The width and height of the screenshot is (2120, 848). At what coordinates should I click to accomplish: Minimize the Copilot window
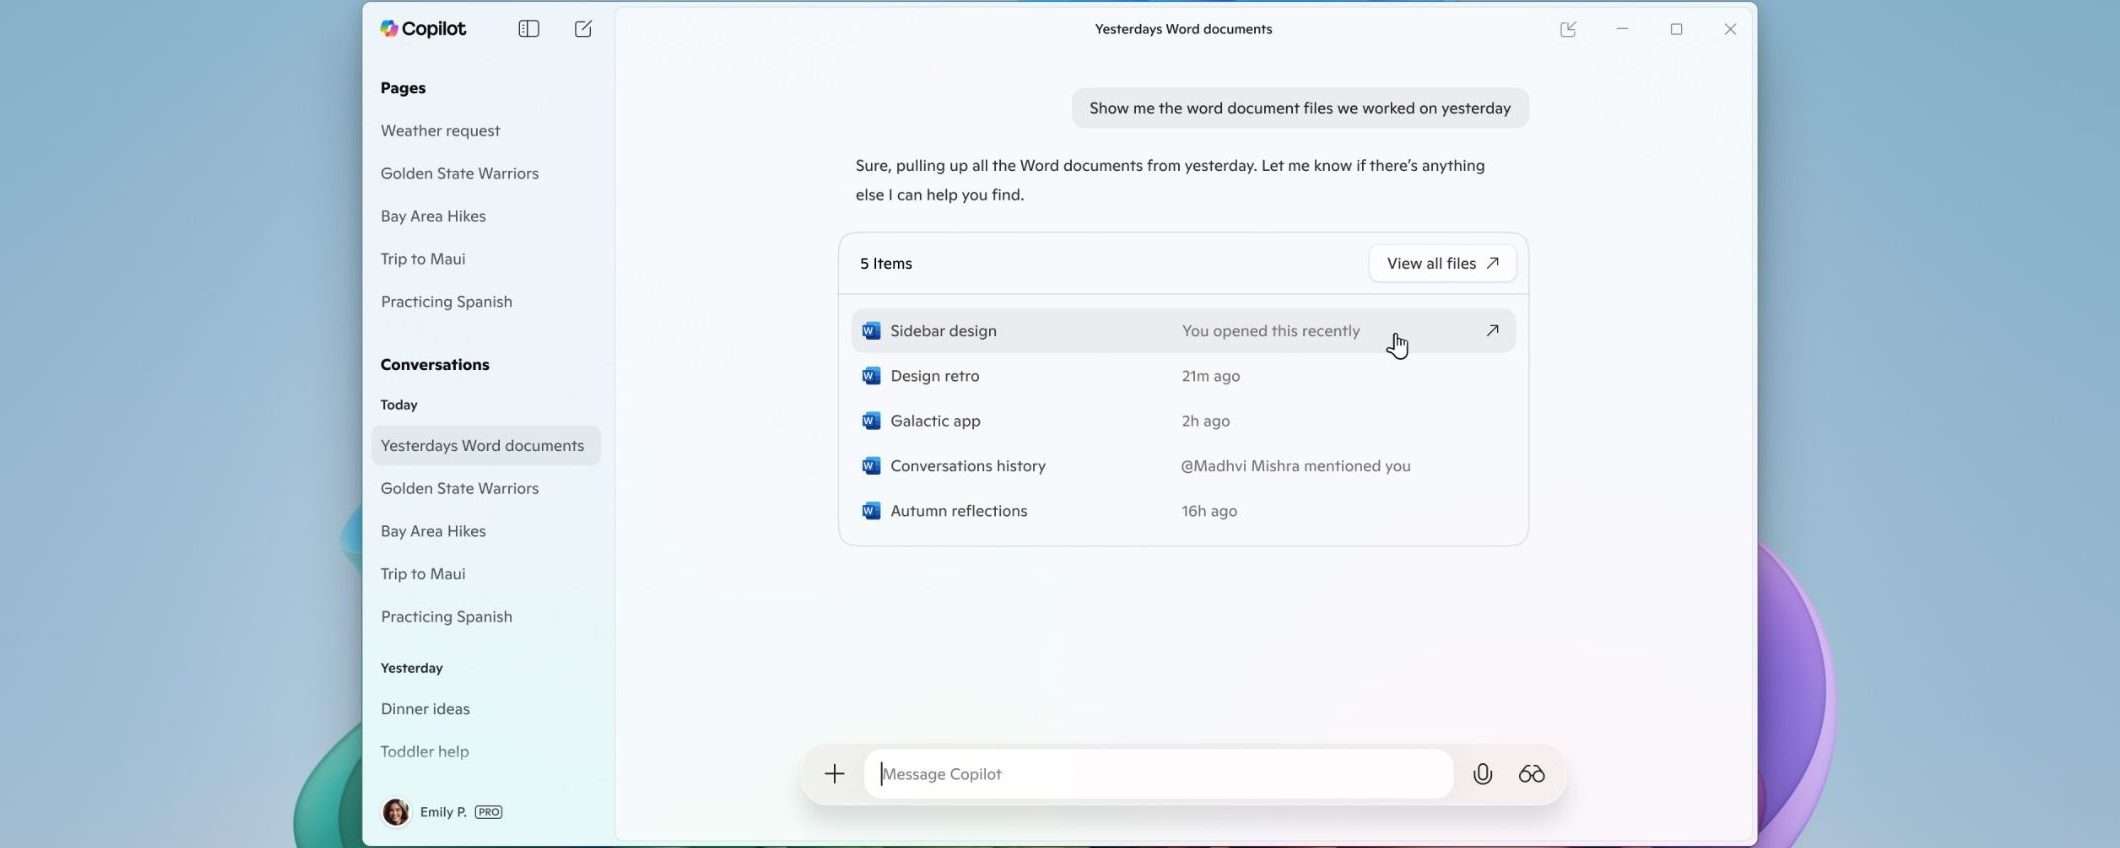[1622, 29]
